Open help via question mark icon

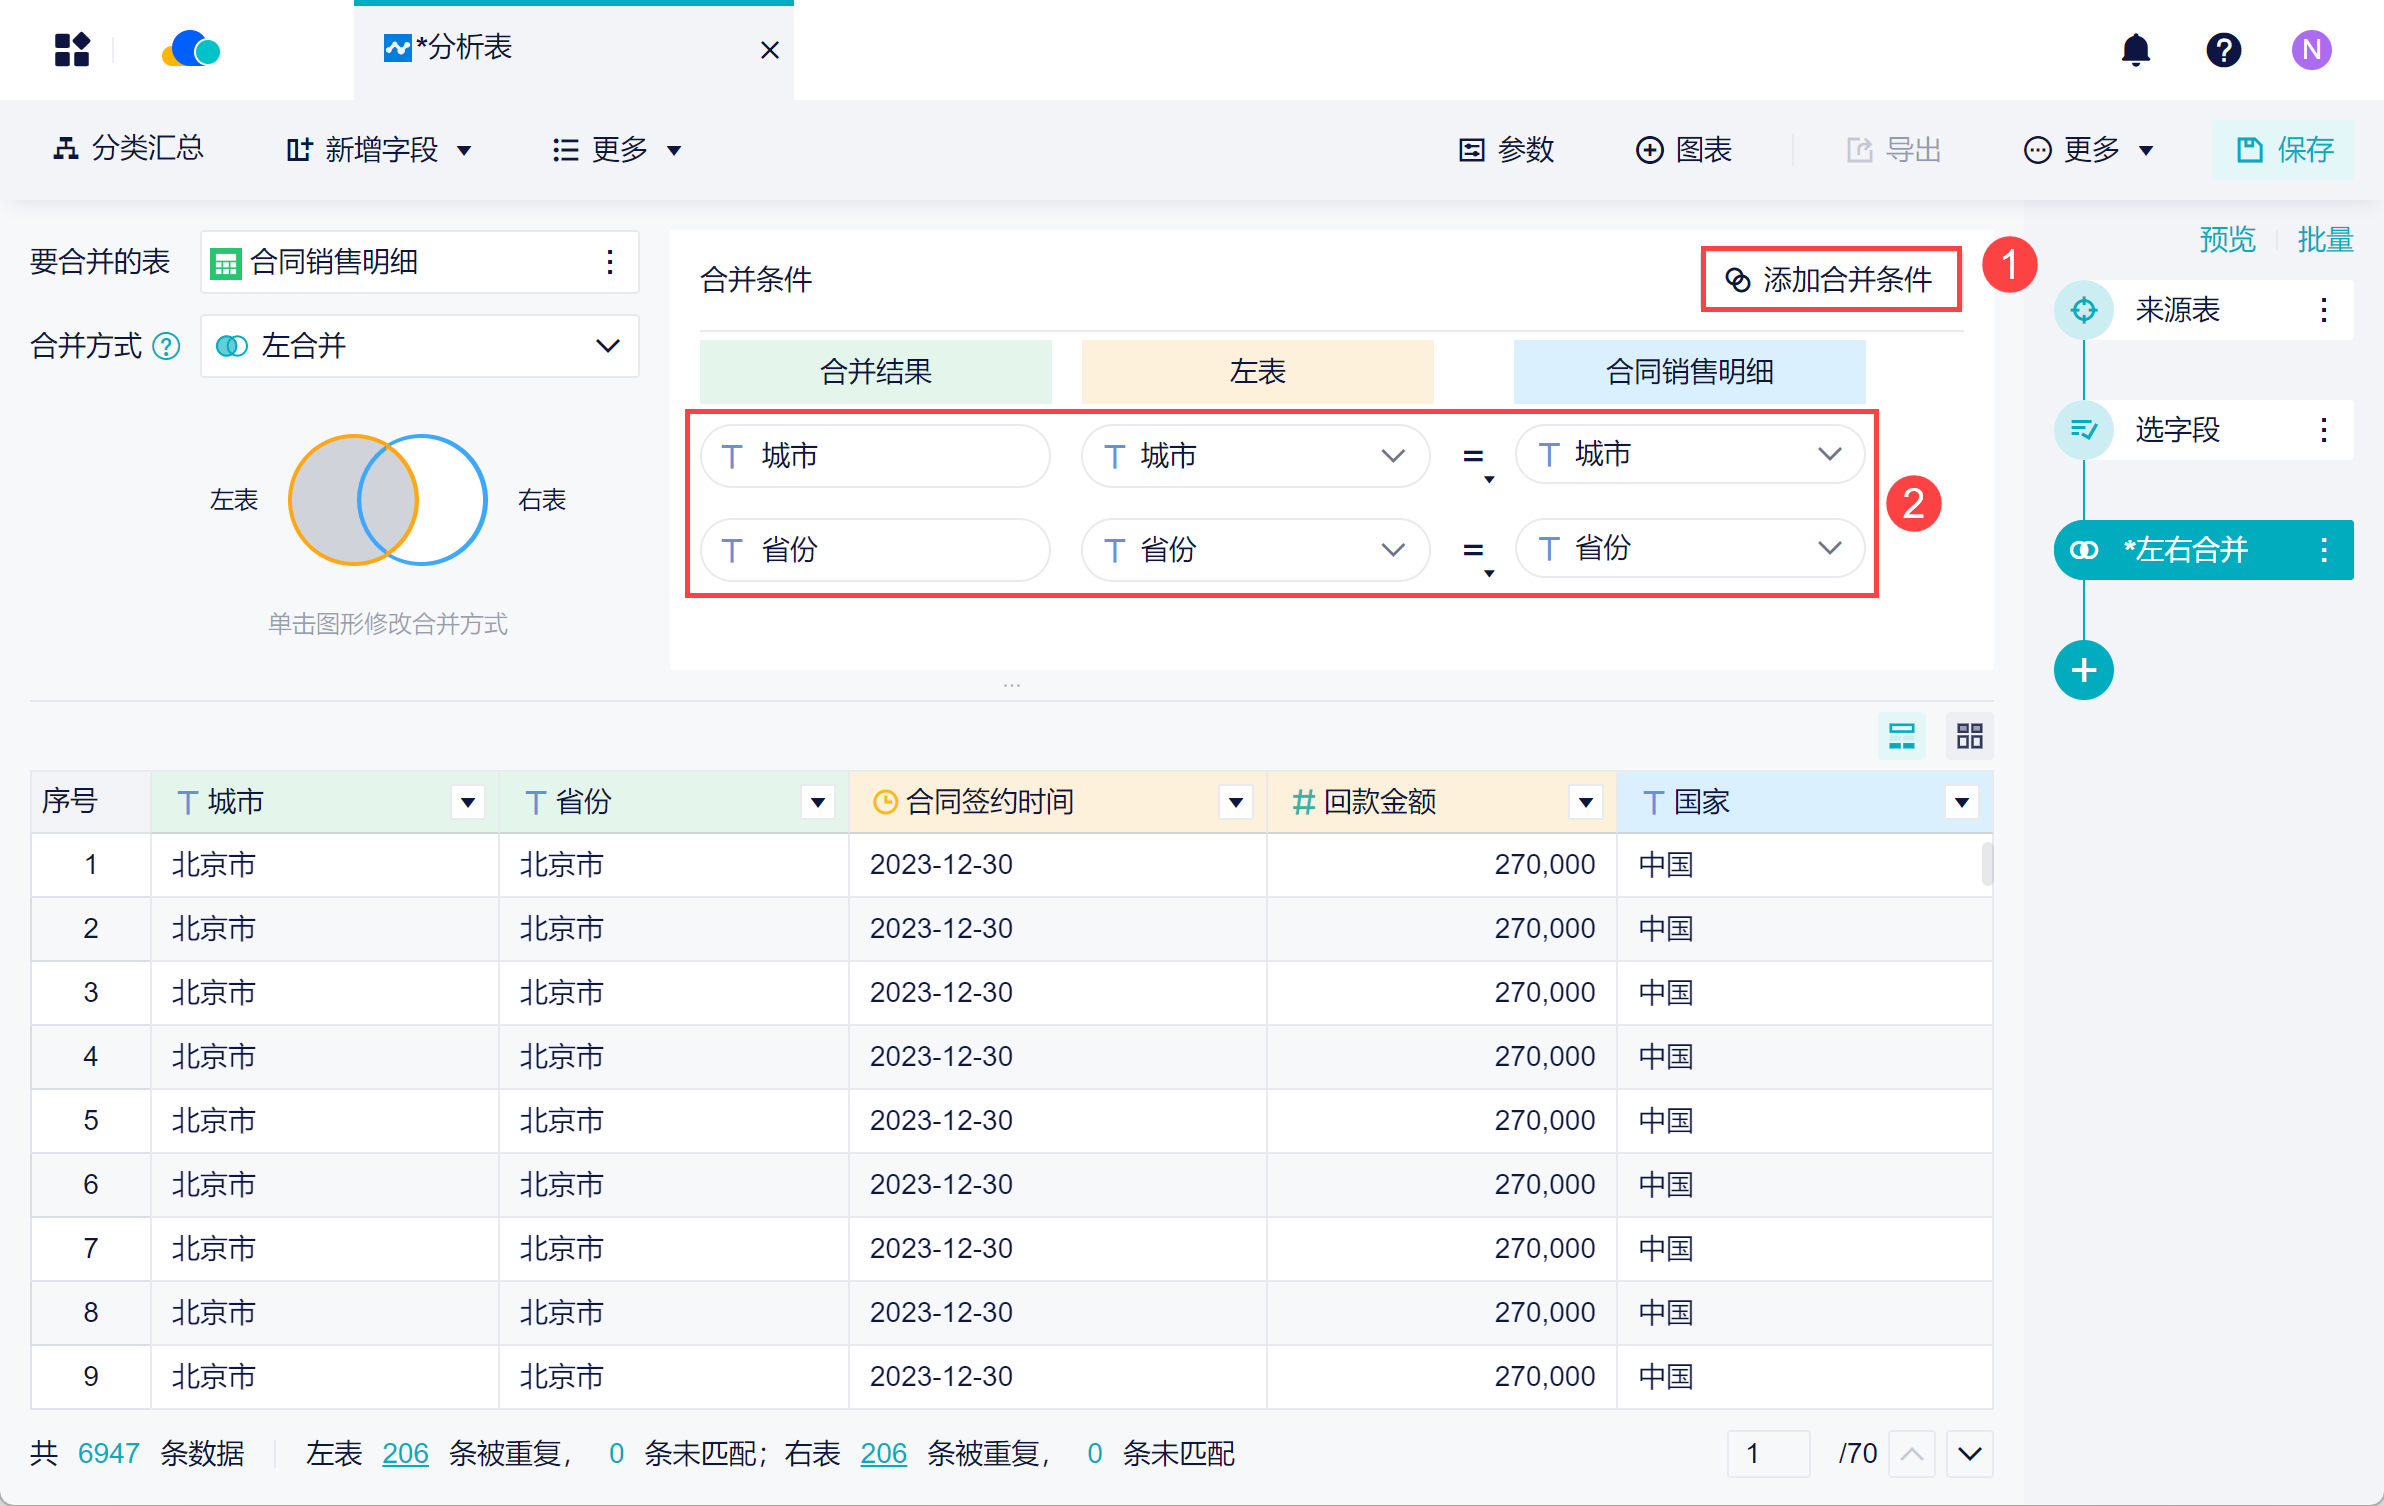click(x=2223, y=49)
